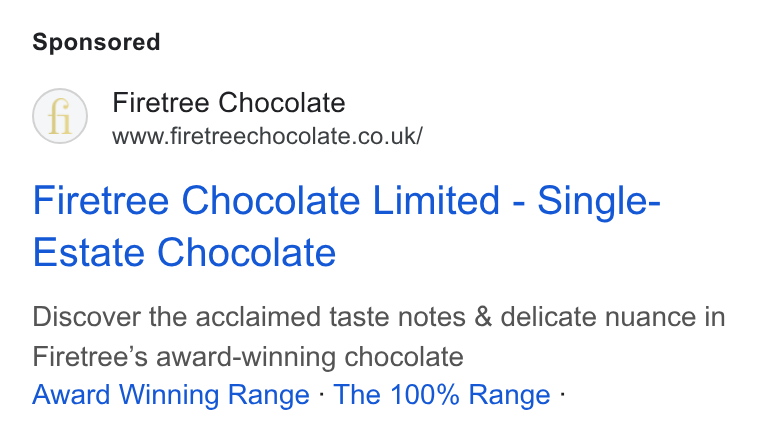
Task: Click the word 'Single-' in the headline
Action: 599,201
